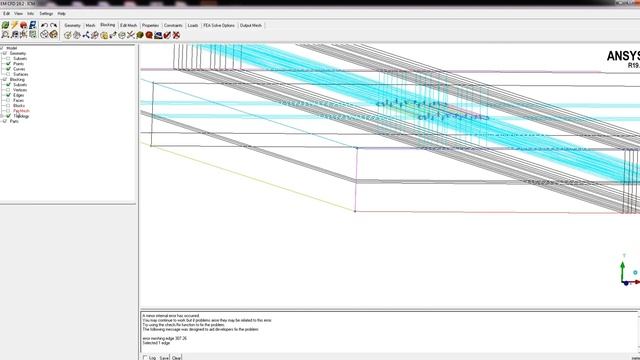This screenshot has width=640, height=360.
Task: Select the Associate tool
Action: click(x=104, y=36)
